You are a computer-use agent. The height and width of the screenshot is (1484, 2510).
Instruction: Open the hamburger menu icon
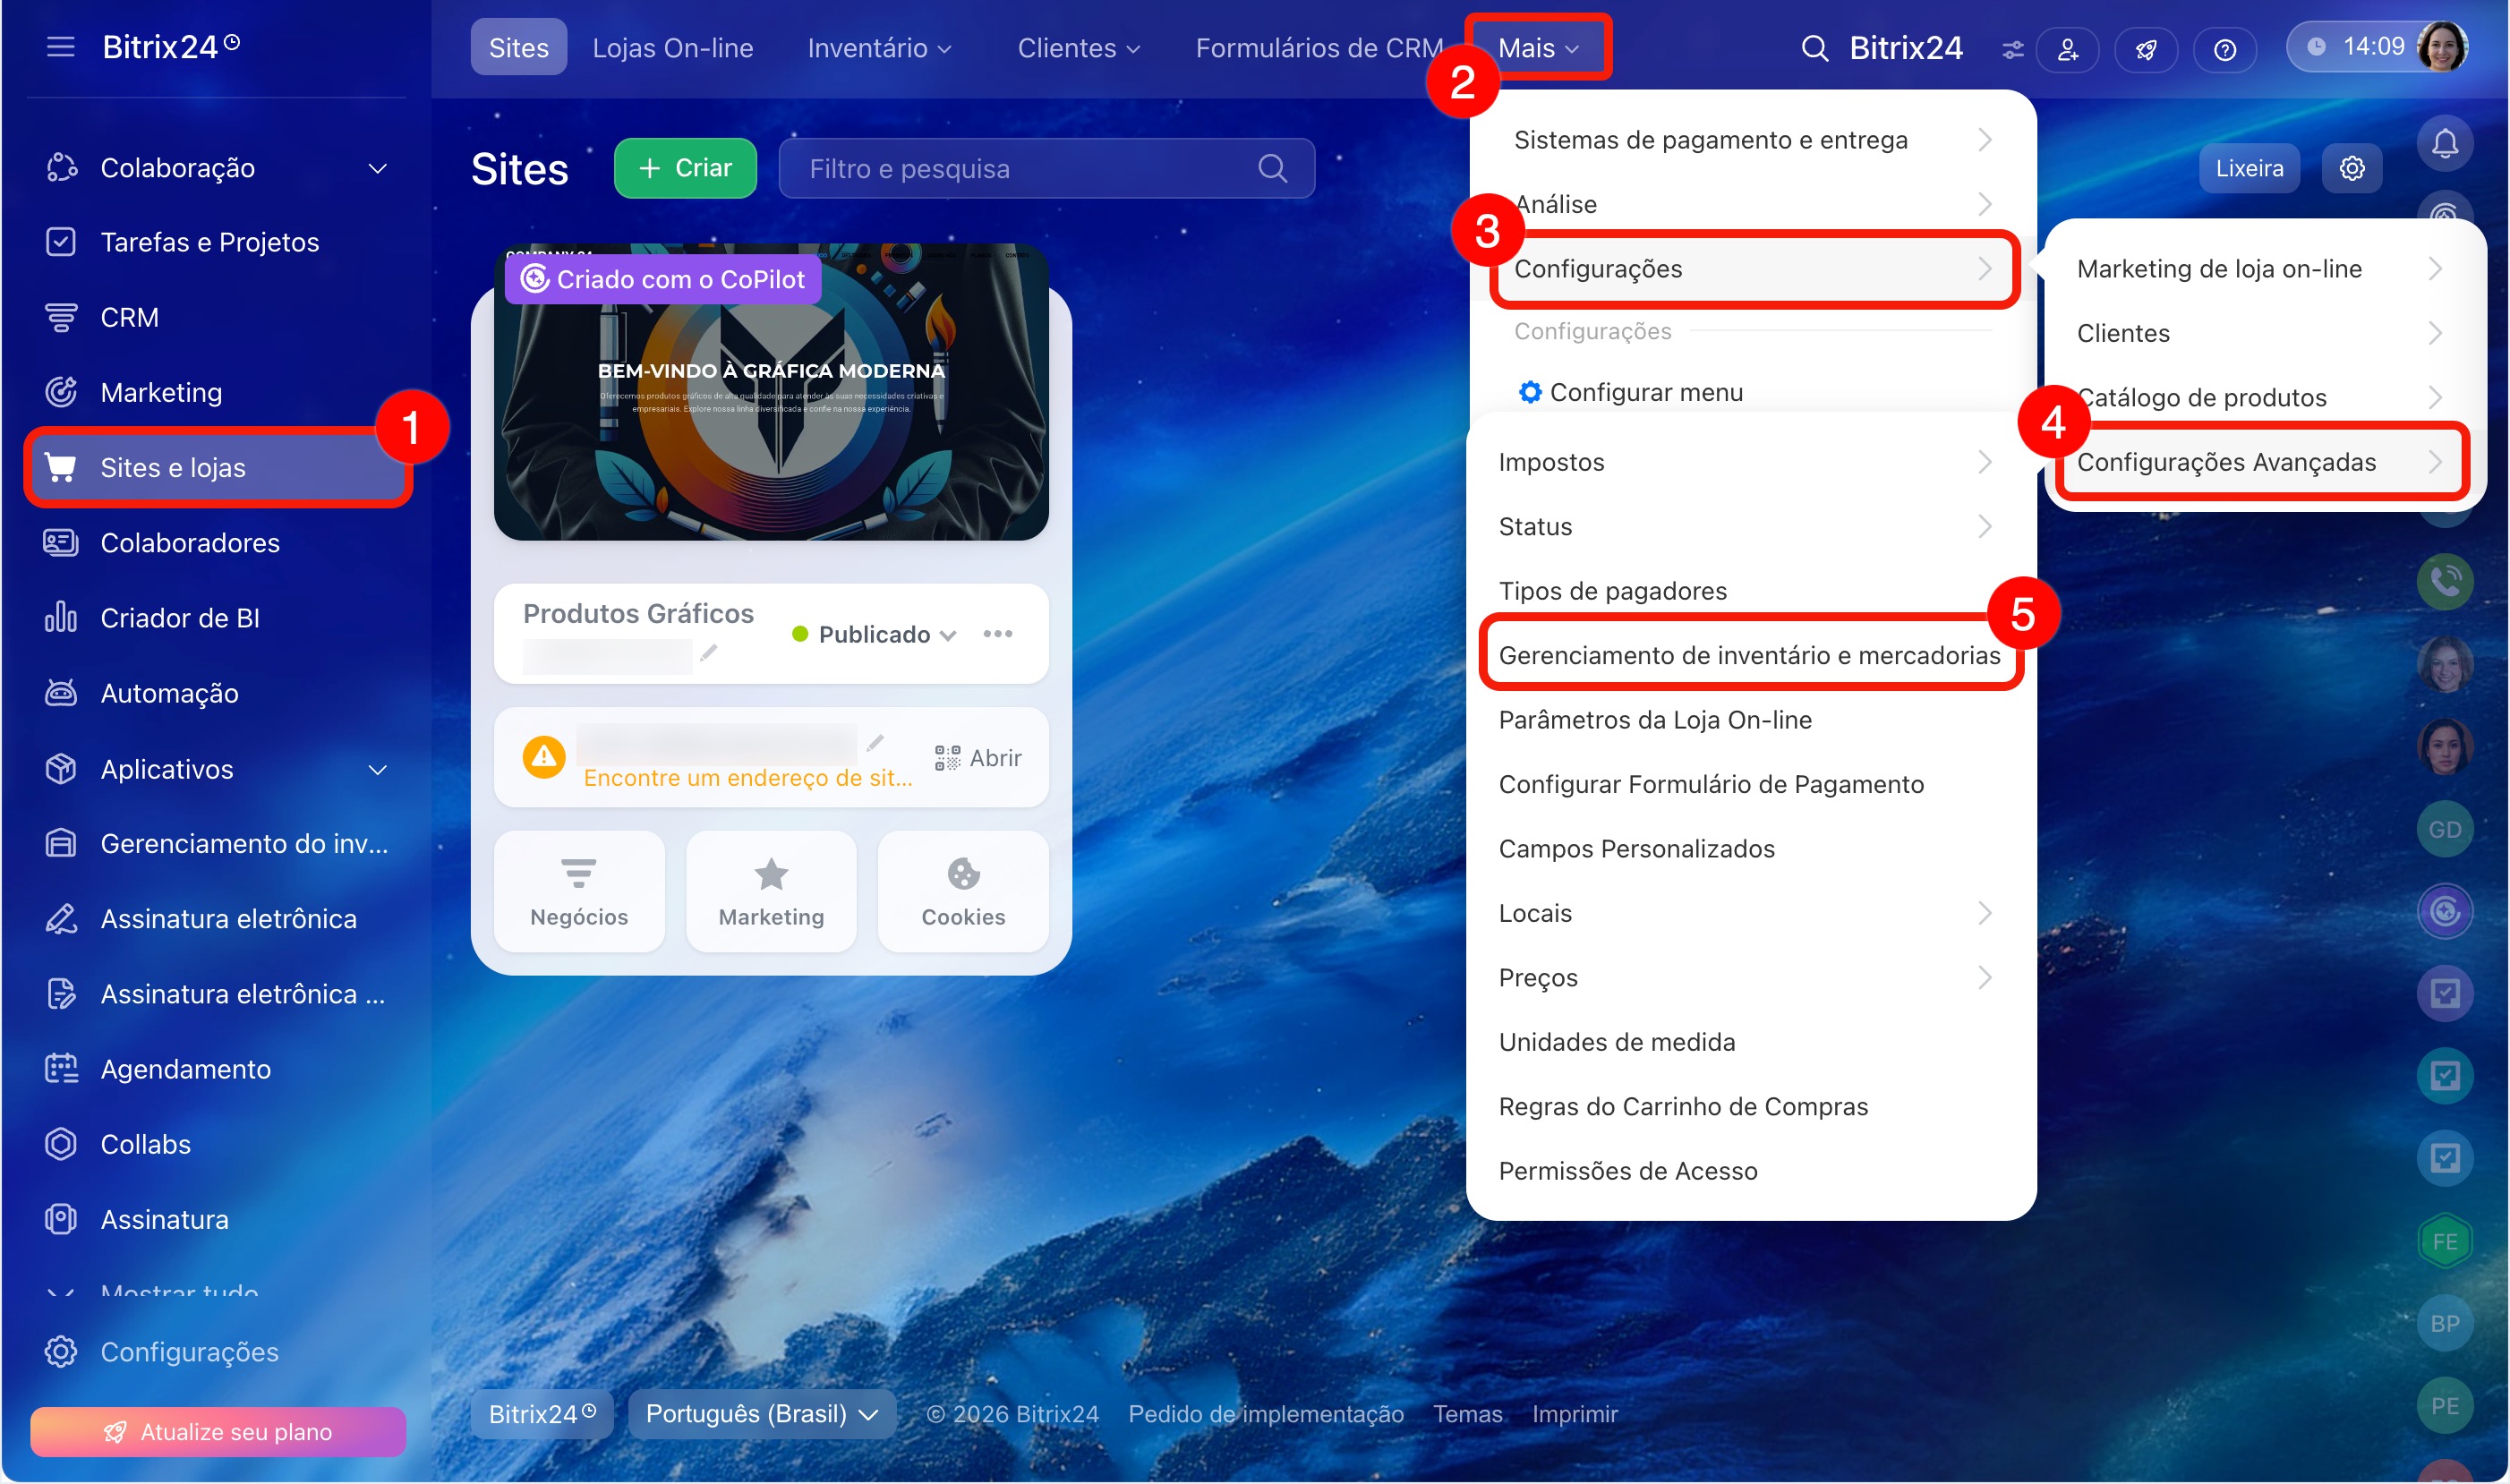click(60, 47)
